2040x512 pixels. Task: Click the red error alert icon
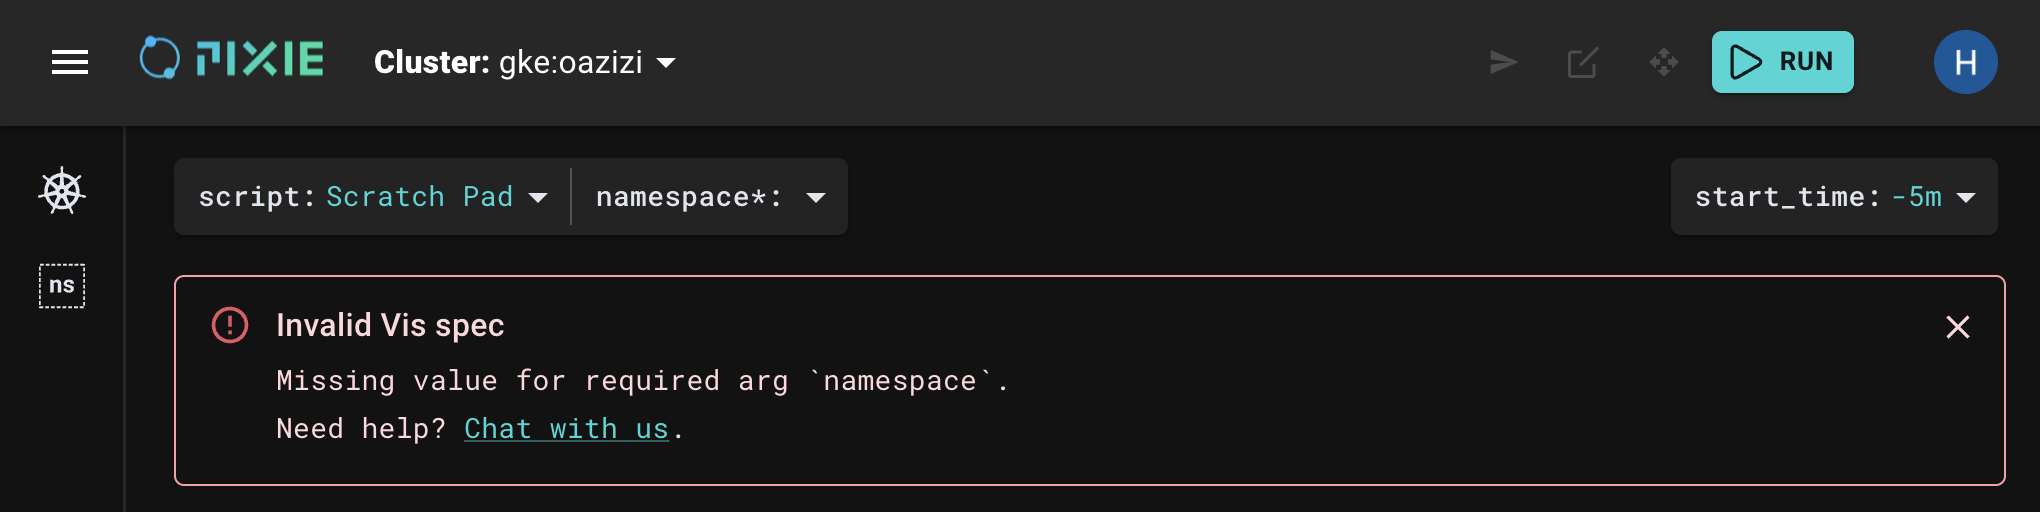230,325
